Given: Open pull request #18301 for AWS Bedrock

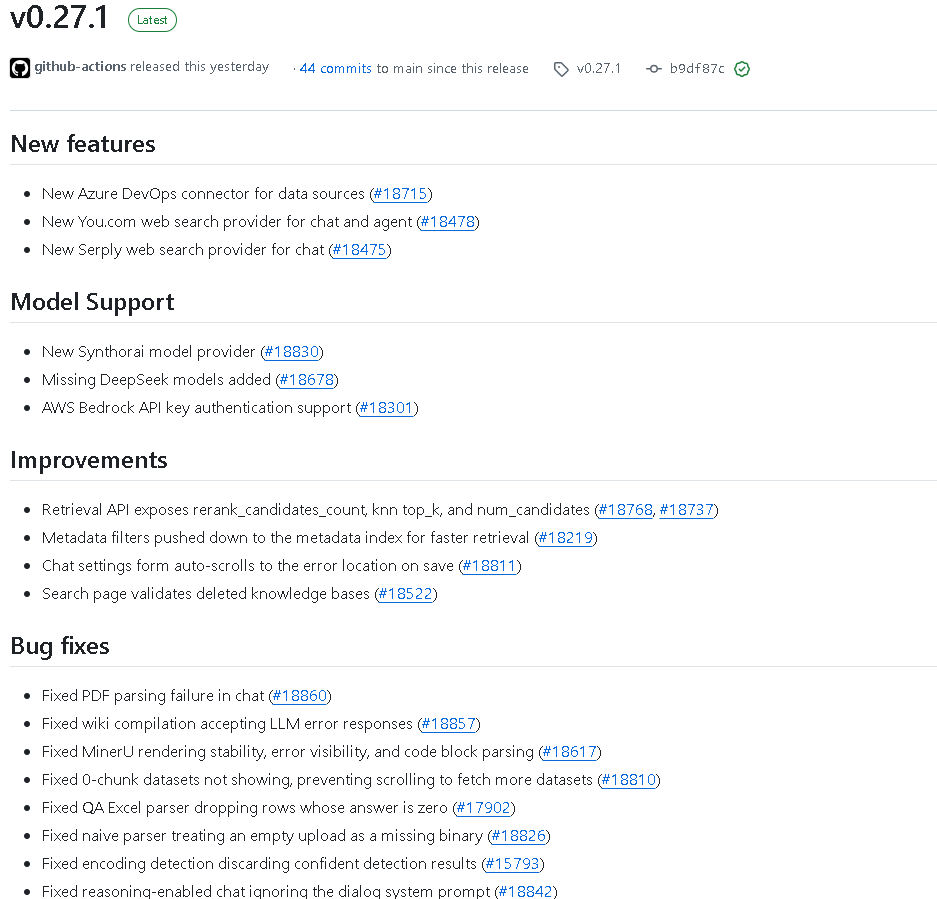Looking at the screenshot, I should (x=387, y=408).
